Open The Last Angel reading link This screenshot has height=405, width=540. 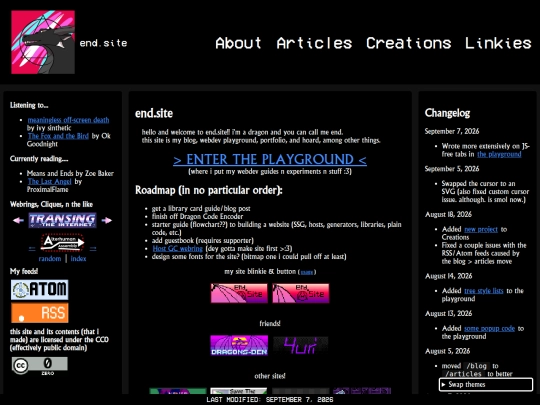click(50, 181)
